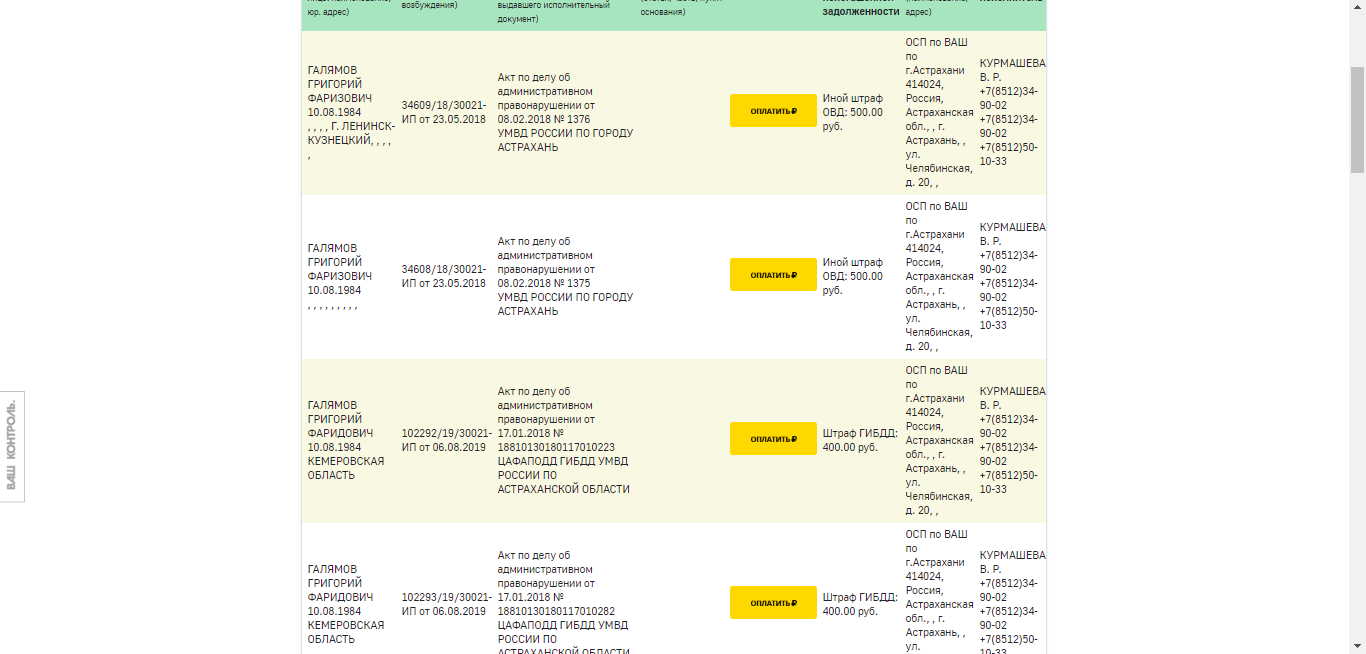This screenshot has width=1366, height=654.
Task: Click bailiff КУРМАШЕВА В. Р. in row 102293/19/30021-ИП
Action: (x=1012, y=561)
